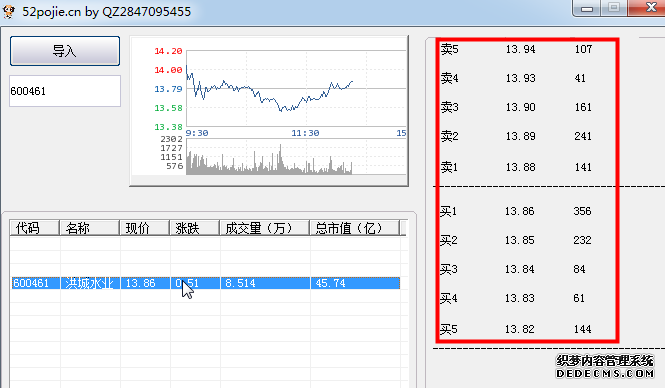Click the sell price 13.88

click(x=521, y=167)
